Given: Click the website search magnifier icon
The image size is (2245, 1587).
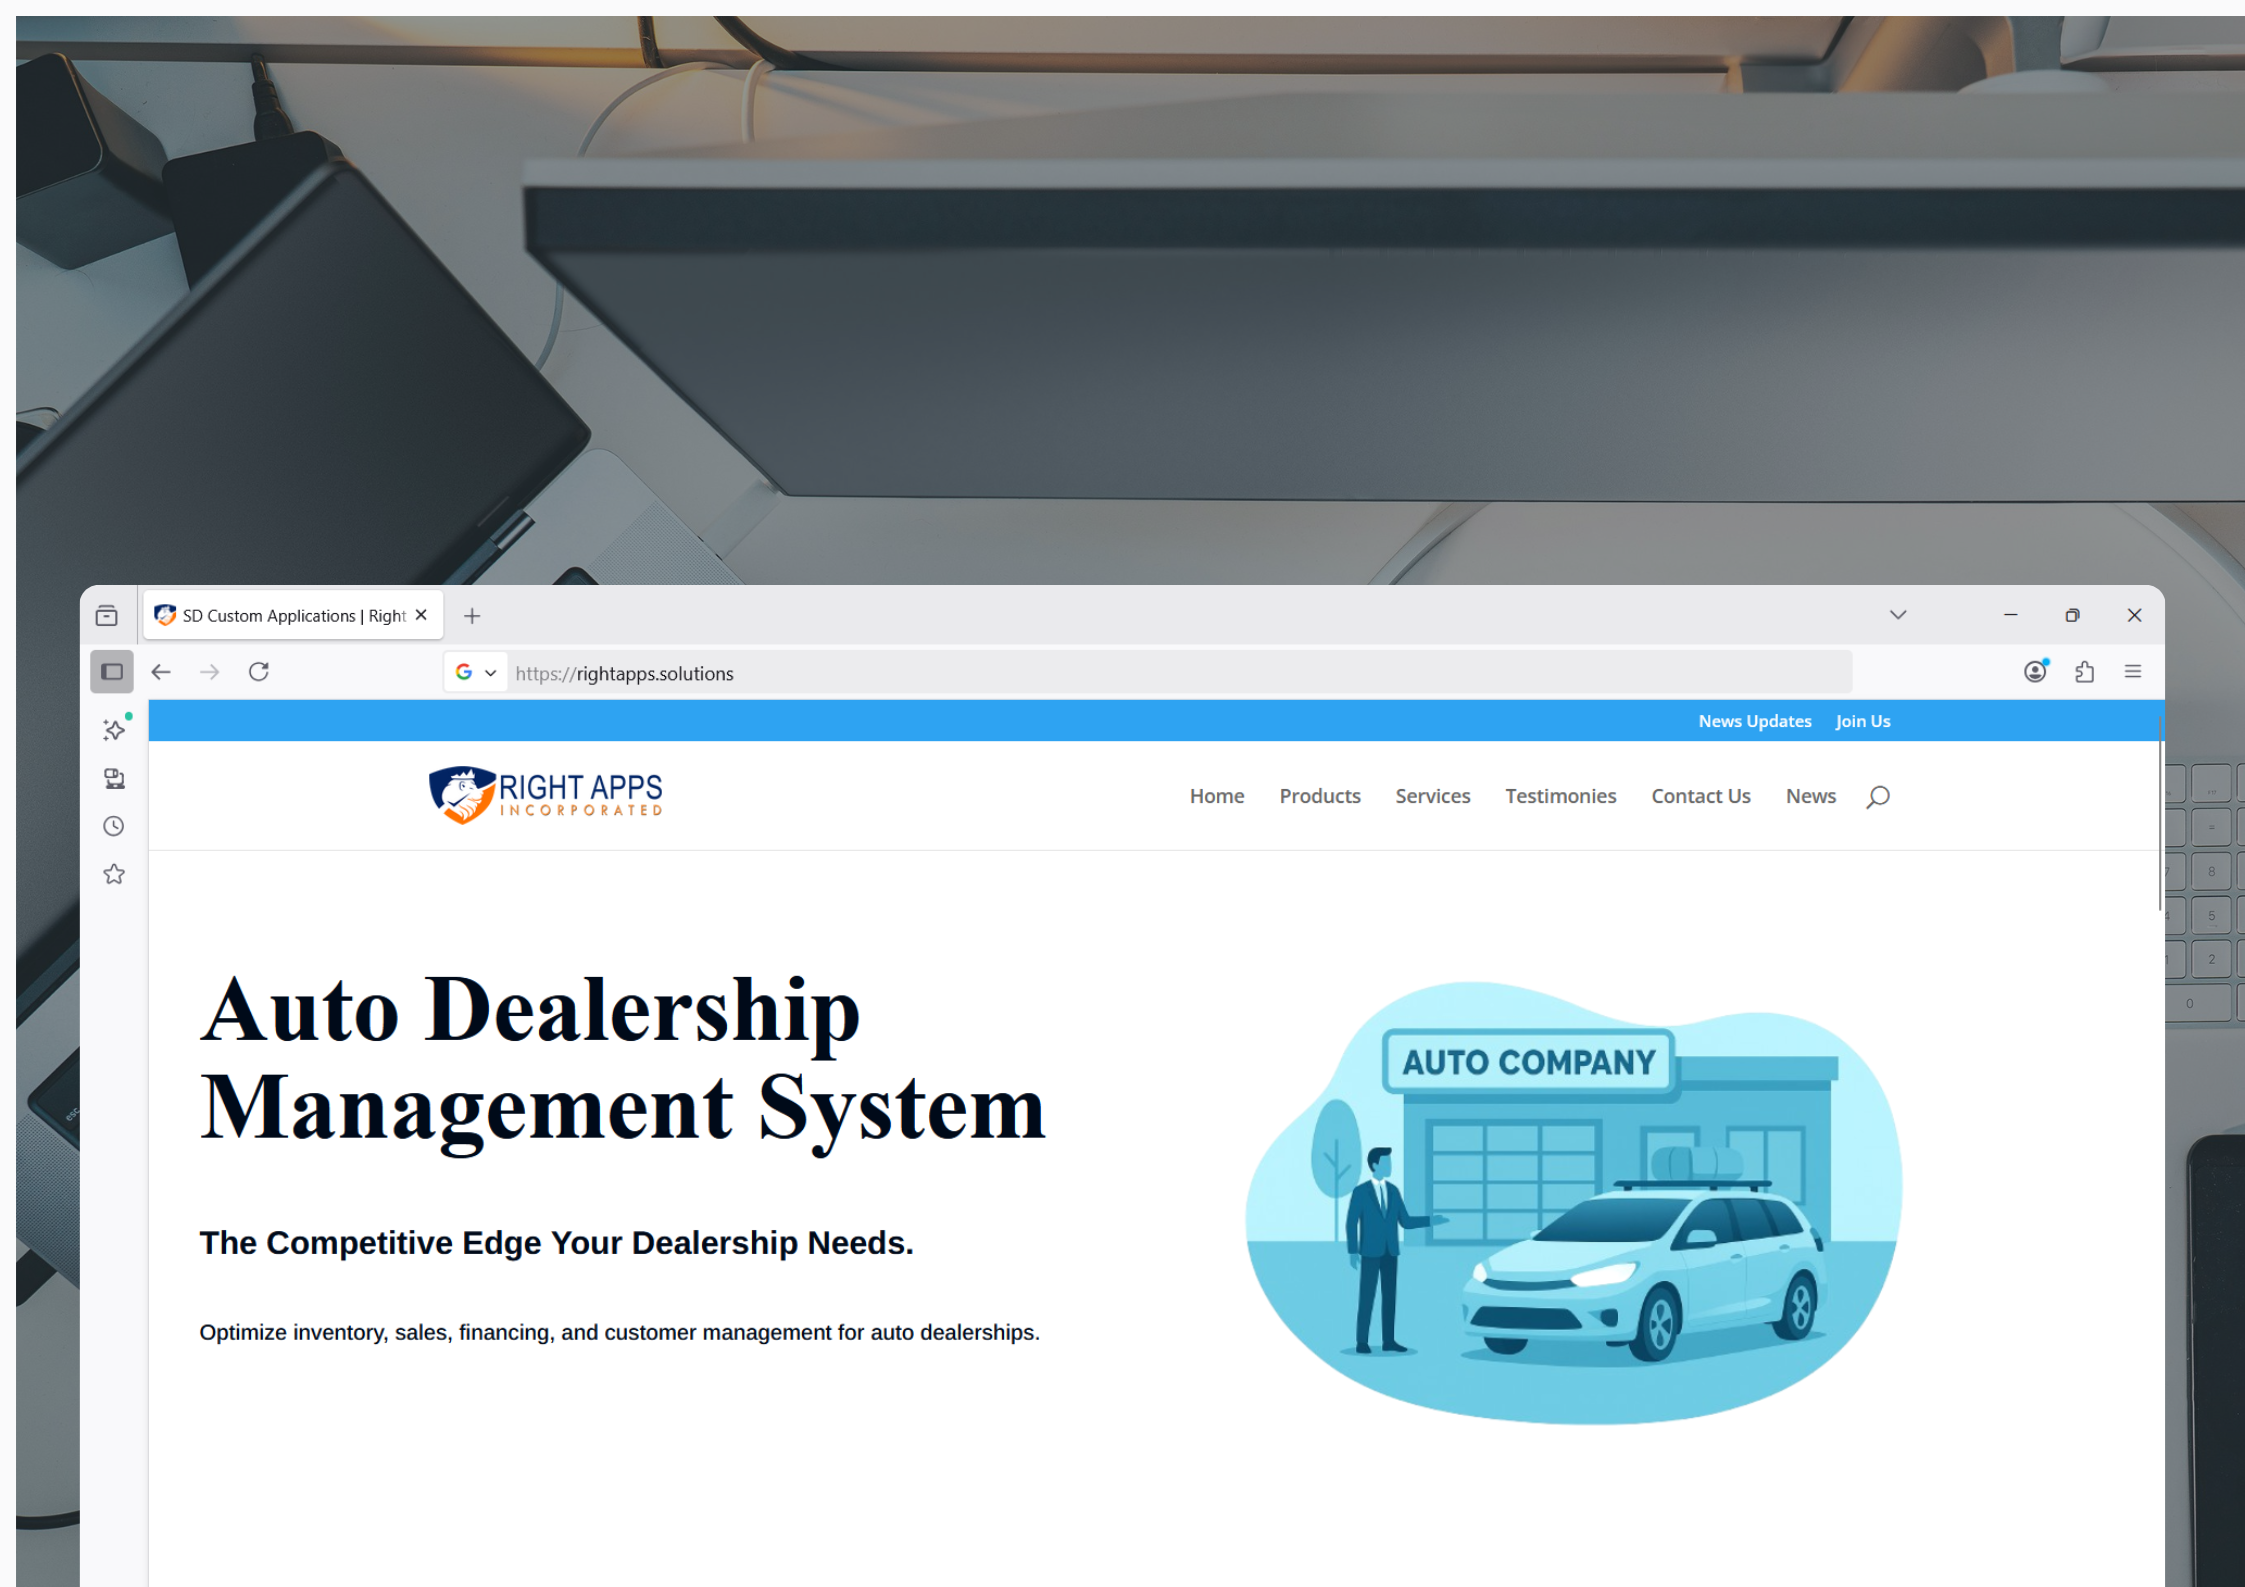Looking at the screenshot, I should [x=1877, y=796].
